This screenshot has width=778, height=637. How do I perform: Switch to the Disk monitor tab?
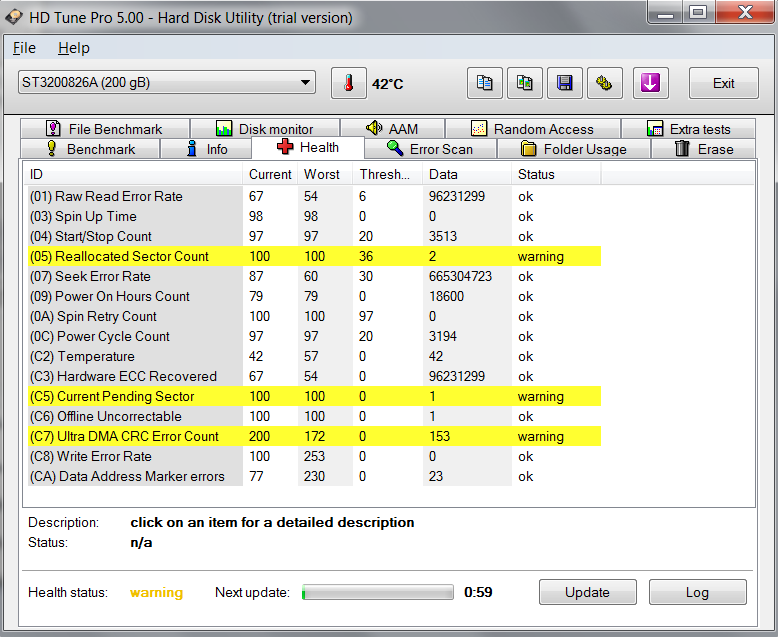tap(265, 129)
